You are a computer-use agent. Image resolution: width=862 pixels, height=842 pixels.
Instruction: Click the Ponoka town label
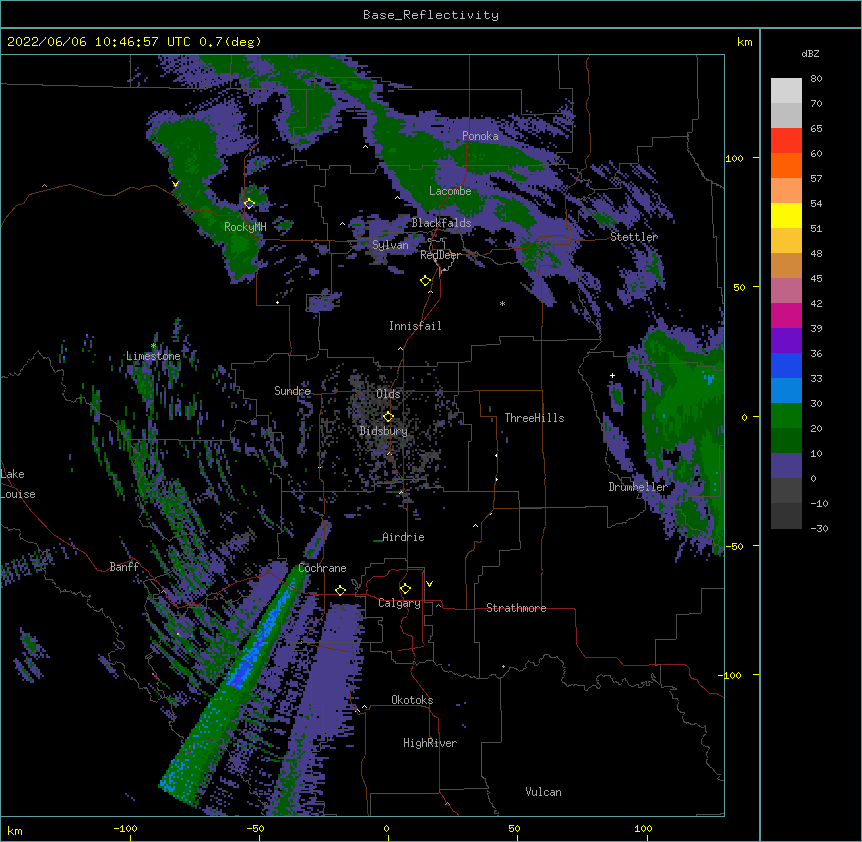tap(480, 136)
